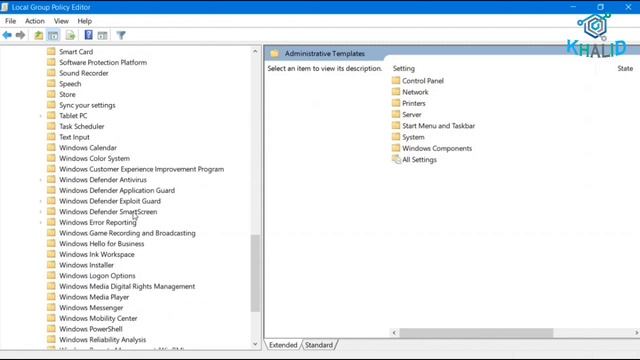
Task: Click the Windows PowerShell folder icon
Action: tap(51, 329)
